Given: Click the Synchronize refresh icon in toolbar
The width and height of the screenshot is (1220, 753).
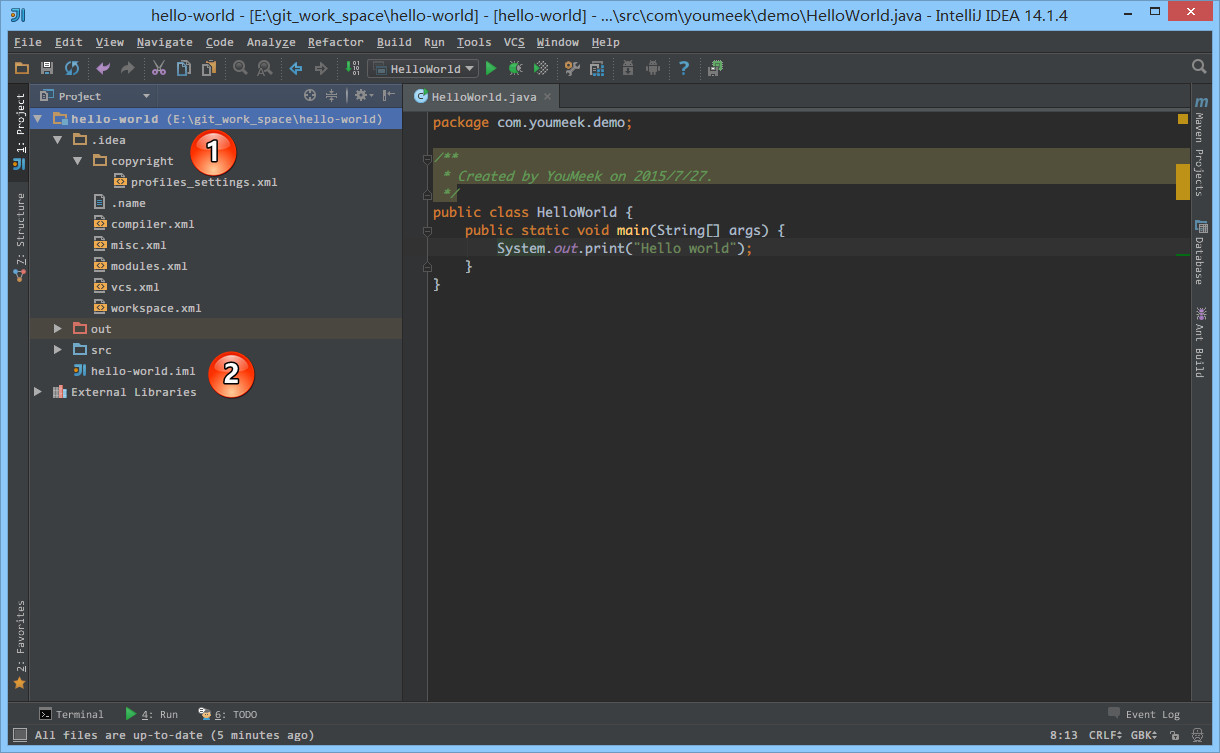Looking at the screenshot, I should pos(72,68).
